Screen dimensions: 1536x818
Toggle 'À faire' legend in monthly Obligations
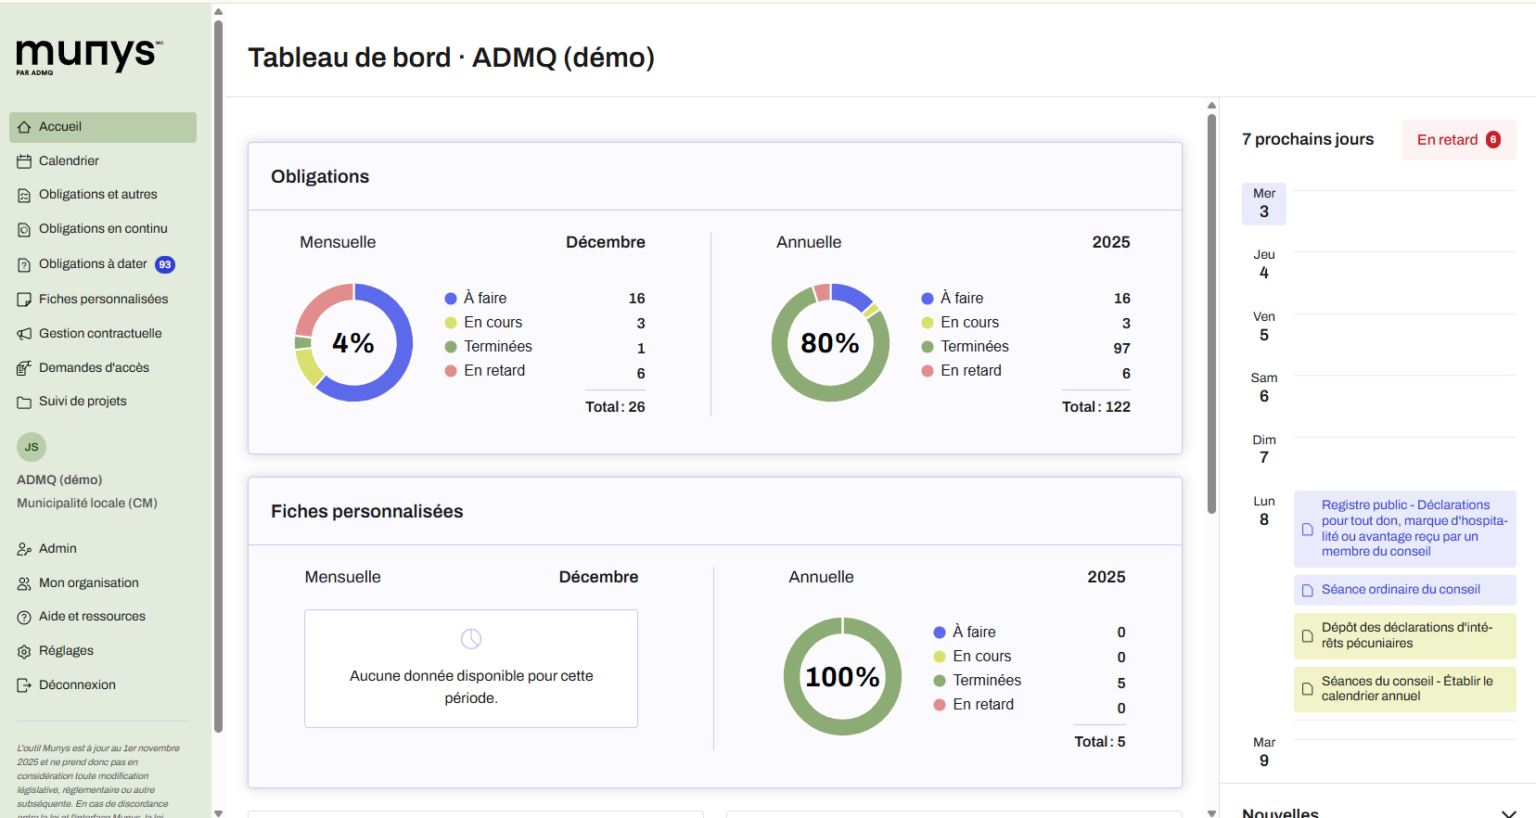point(485,298)
